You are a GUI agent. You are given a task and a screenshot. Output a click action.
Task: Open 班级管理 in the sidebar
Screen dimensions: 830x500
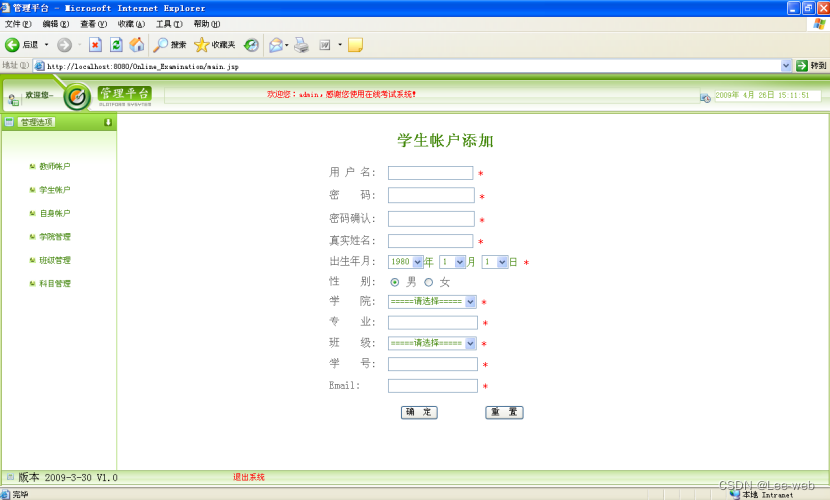[x=55, y=260]
